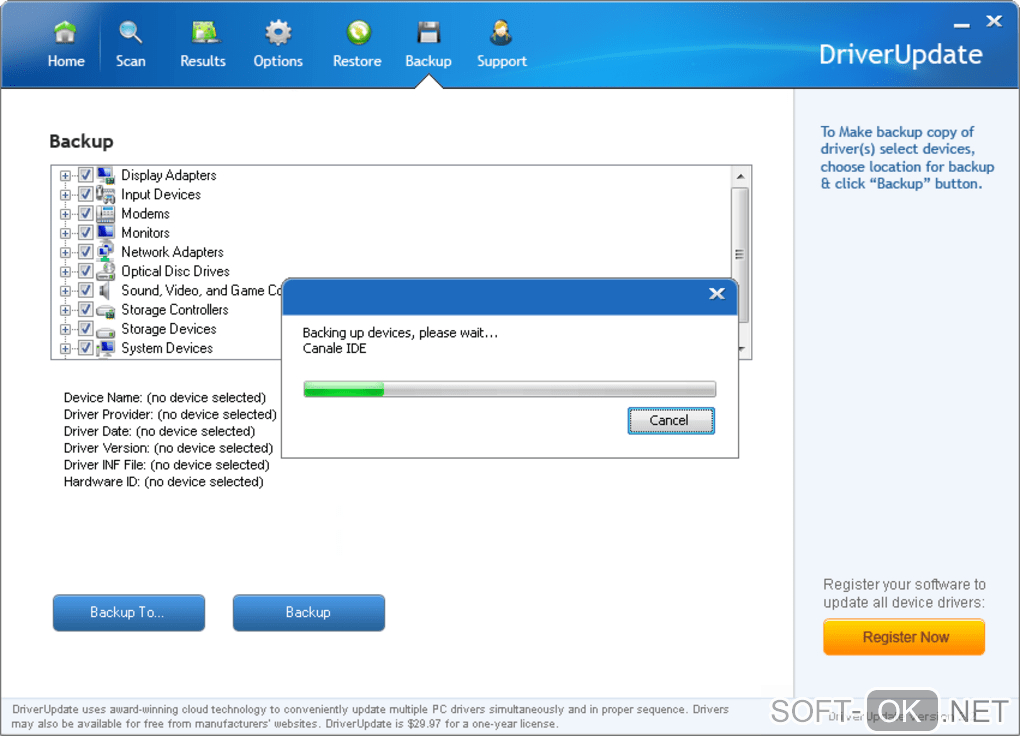Expand the Storage Devices tree node
This screenshot has height=736, width=1020.
tap(65, 329)
